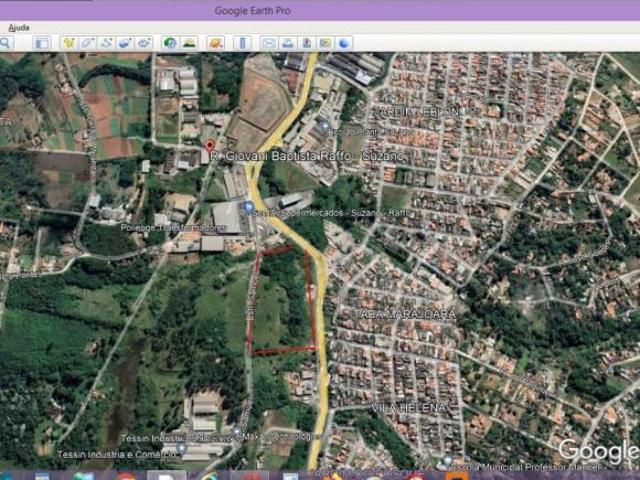This screenshot has width=640, height=480.
Task: Click View in Google Maps icon
Action: (325, 43)
